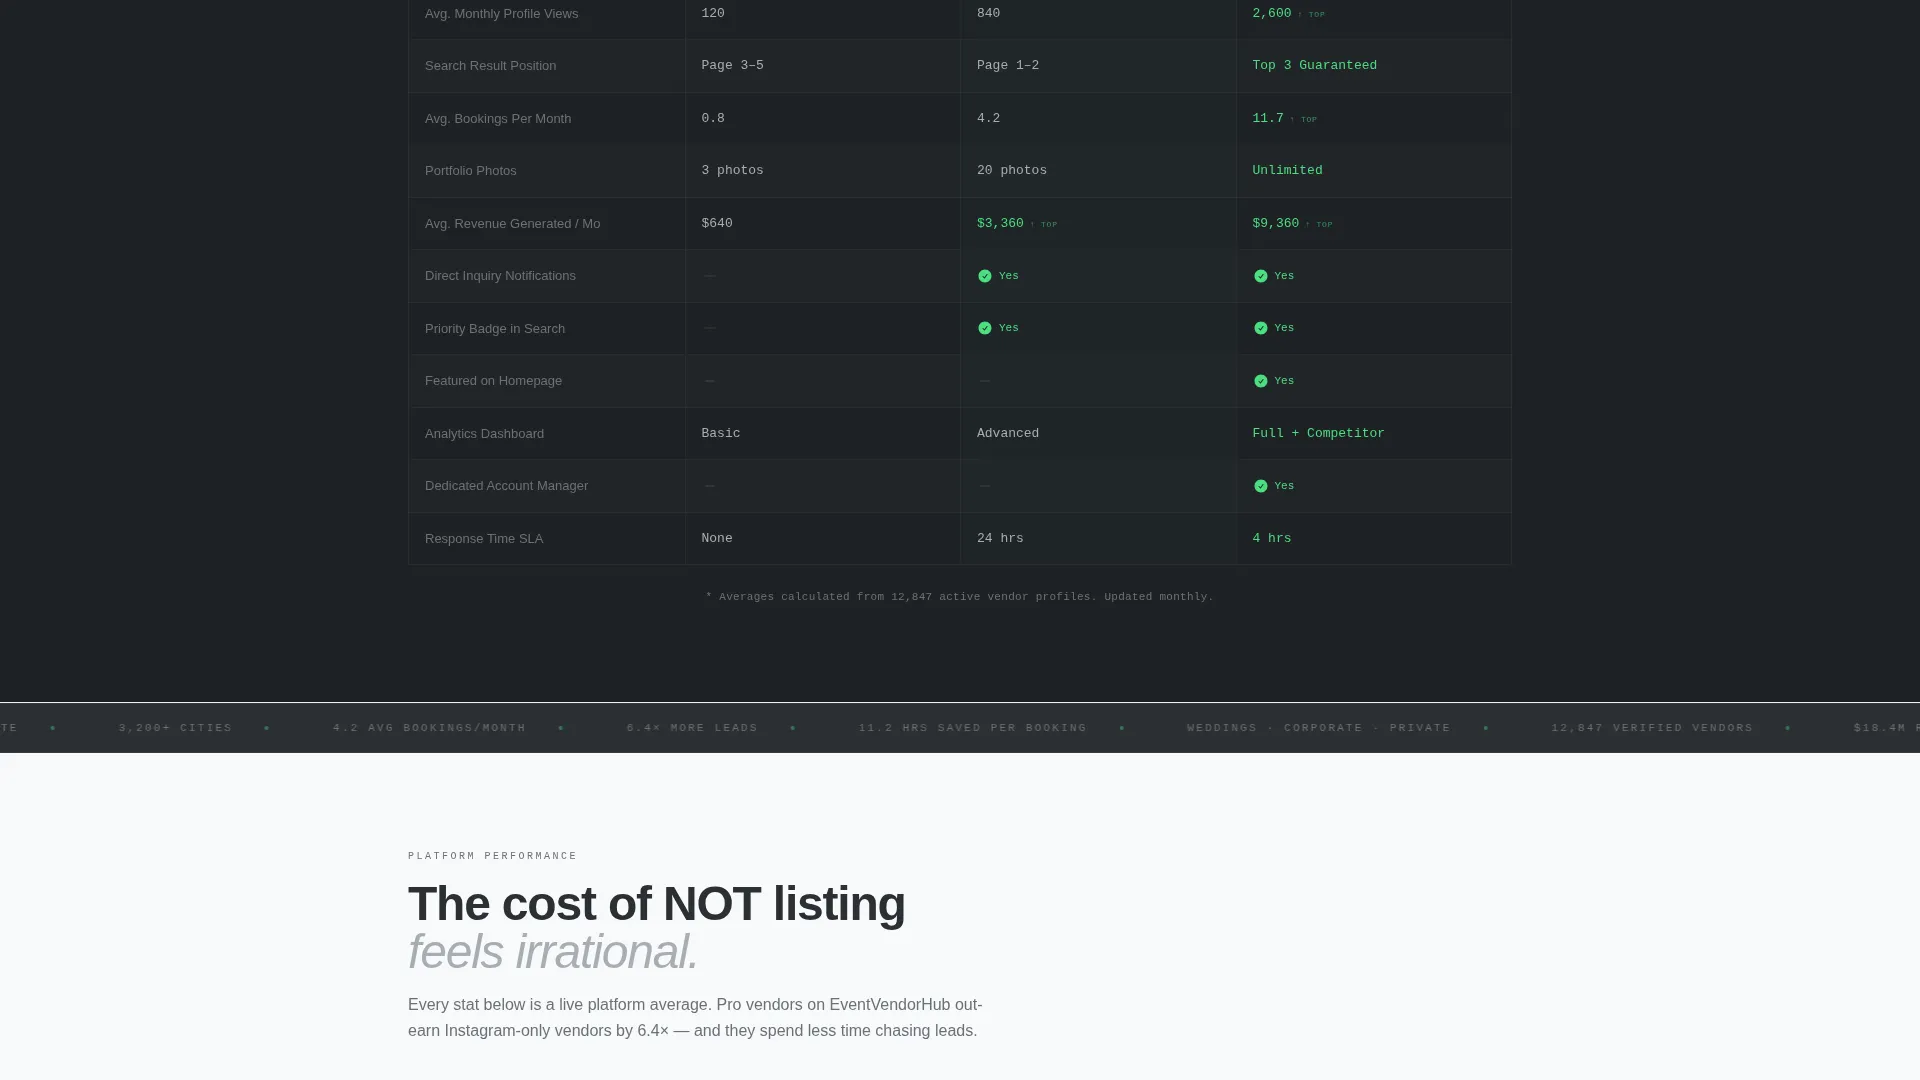Click the green check in Direct Inquiry Notifications middle column
Screen dimensions: 1920x1080
[985, 276]
